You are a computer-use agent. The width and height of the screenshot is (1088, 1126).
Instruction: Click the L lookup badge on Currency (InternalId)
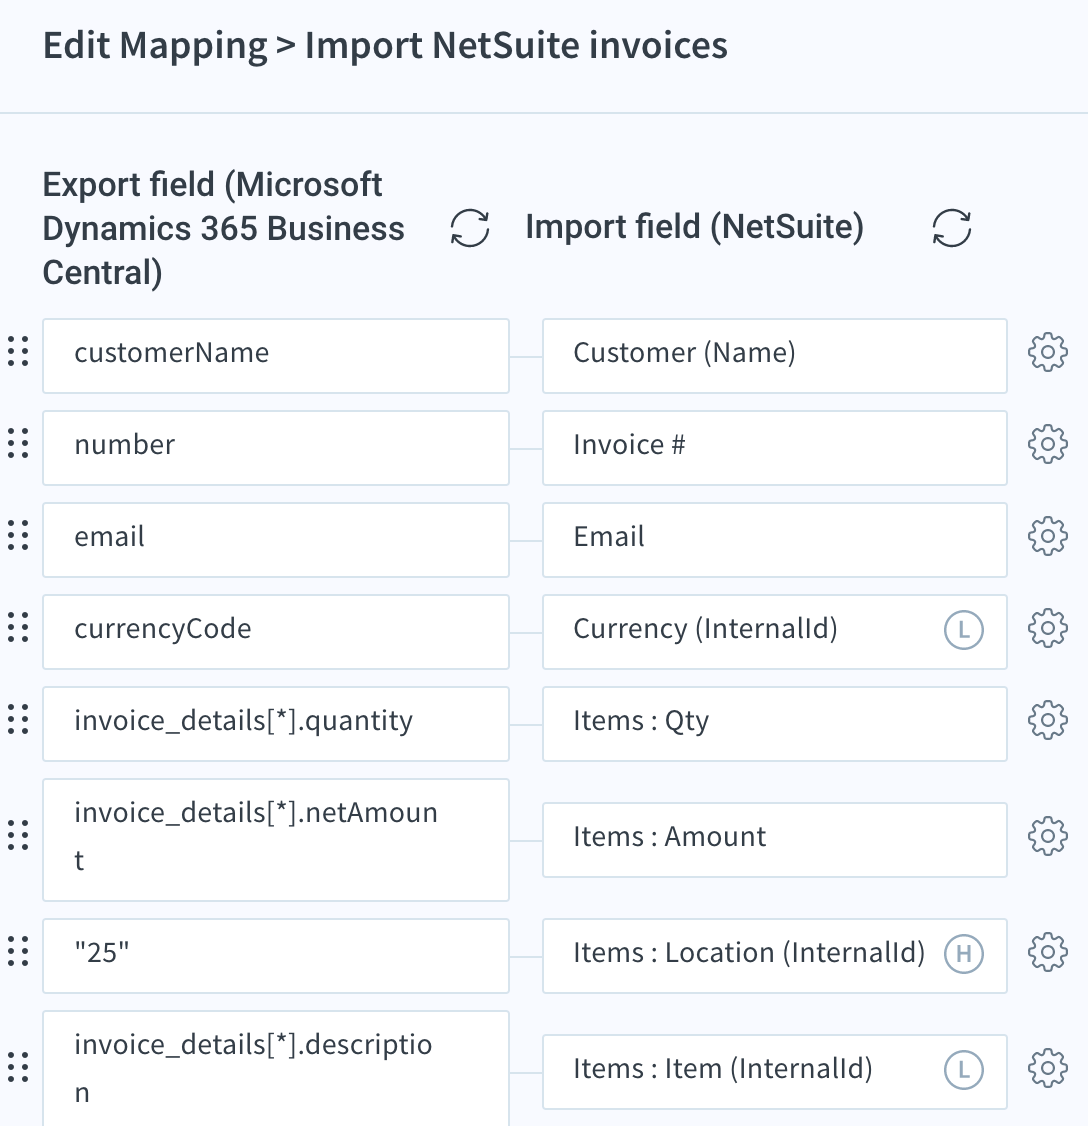[963, 630]
